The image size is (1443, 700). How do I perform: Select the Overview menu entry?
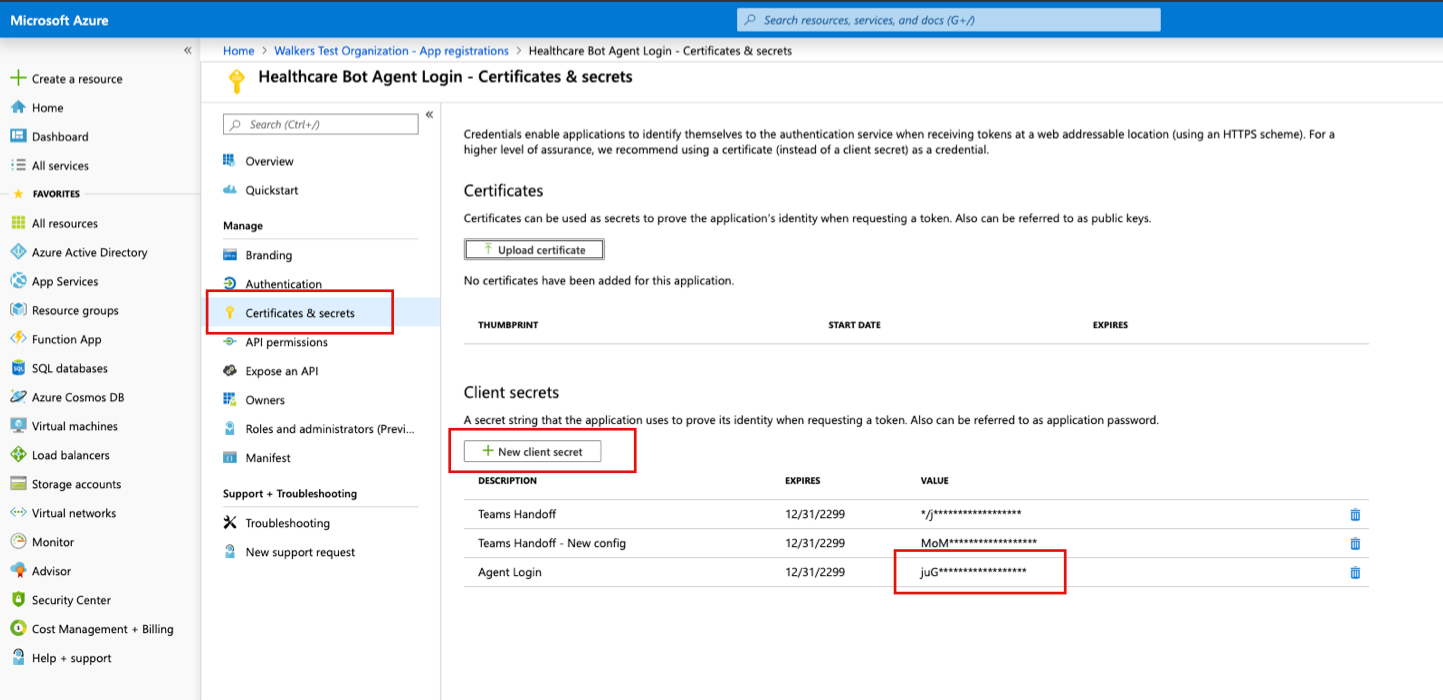click(270, 160)
